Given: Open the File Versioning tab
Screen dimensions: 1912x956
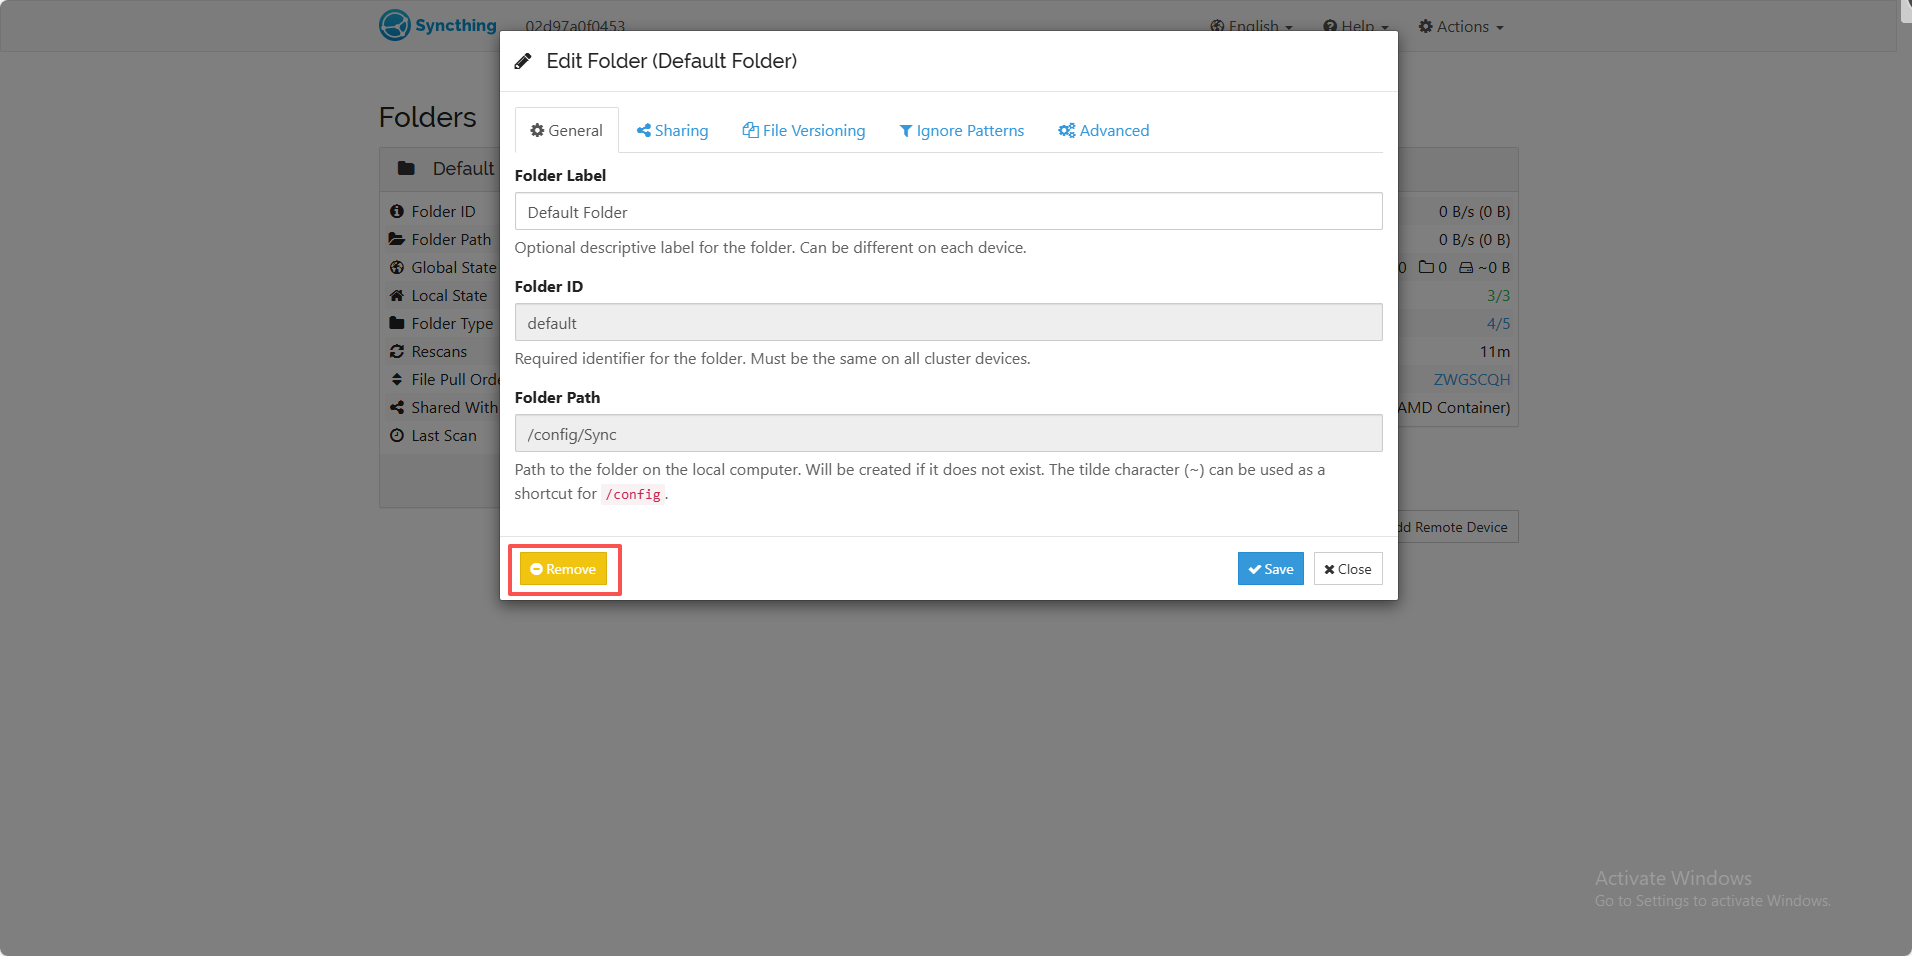Looking at the screenshot, I should click(x=804, y=130).
